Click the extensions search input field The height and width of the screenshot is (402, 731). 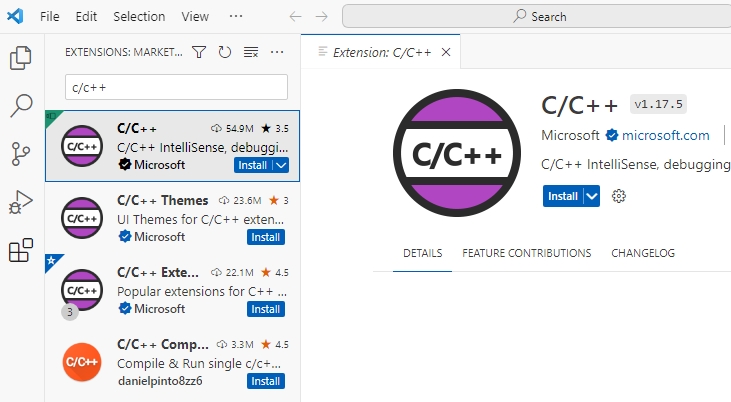[x=176, y=87]
